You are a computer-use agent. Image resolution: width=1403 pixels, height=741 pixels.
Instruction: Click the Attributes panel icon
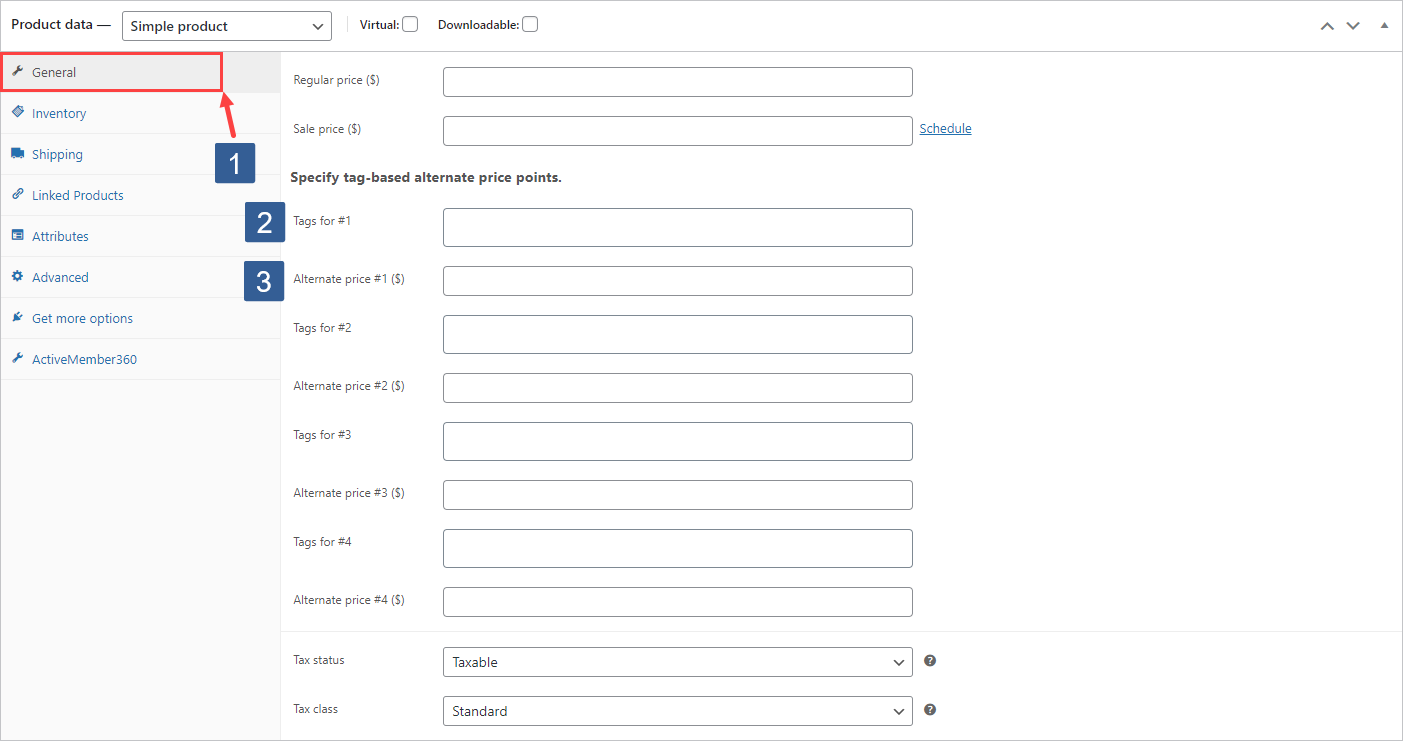(x=18, y=235)
